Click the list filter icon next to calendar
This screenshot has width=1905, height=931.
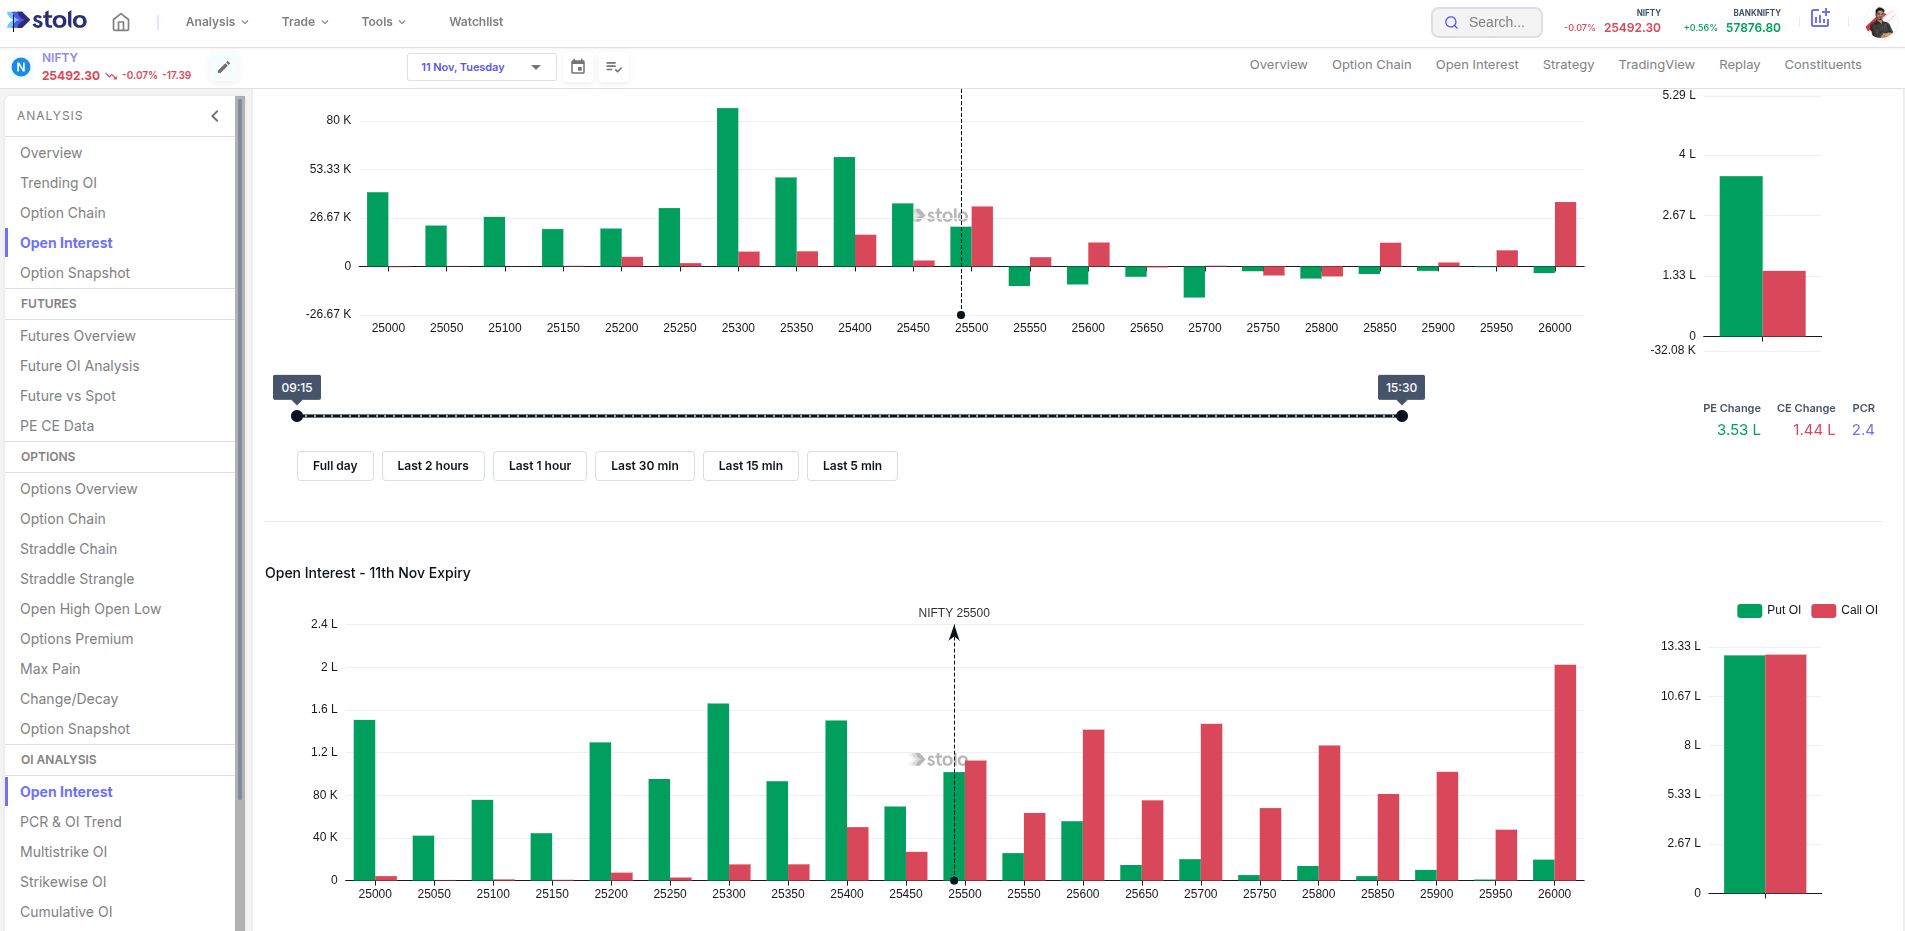[x=614, y=67]
